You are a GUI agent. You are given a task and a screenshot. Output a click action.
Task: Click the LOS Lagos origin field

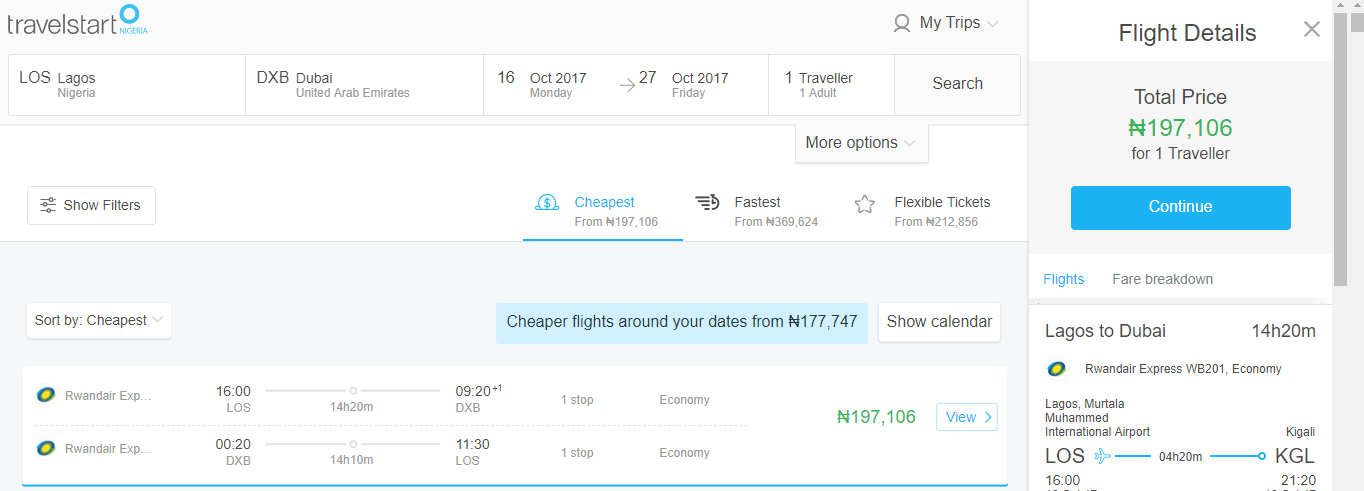pos(127,85)
